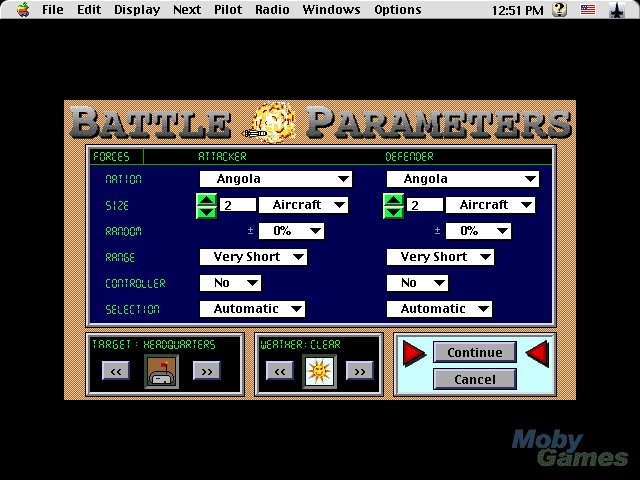Decrease defender size with down arrow
The width and height of the screenshot is (640, 480).
click(393, 213)
